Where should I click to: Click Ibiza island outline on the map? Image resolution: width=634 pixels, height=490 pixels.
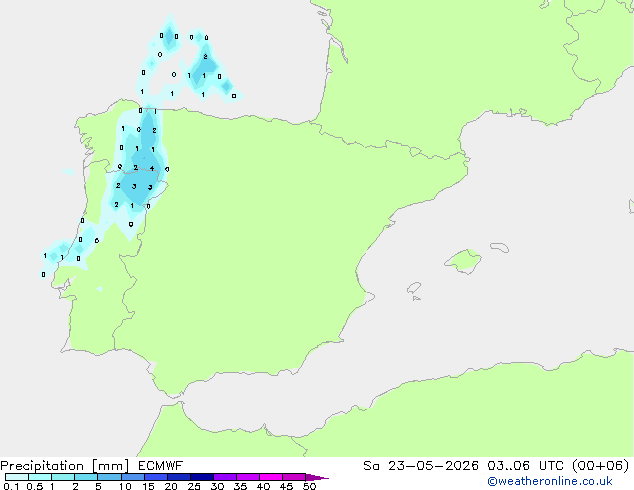click(x=414, y=288)
